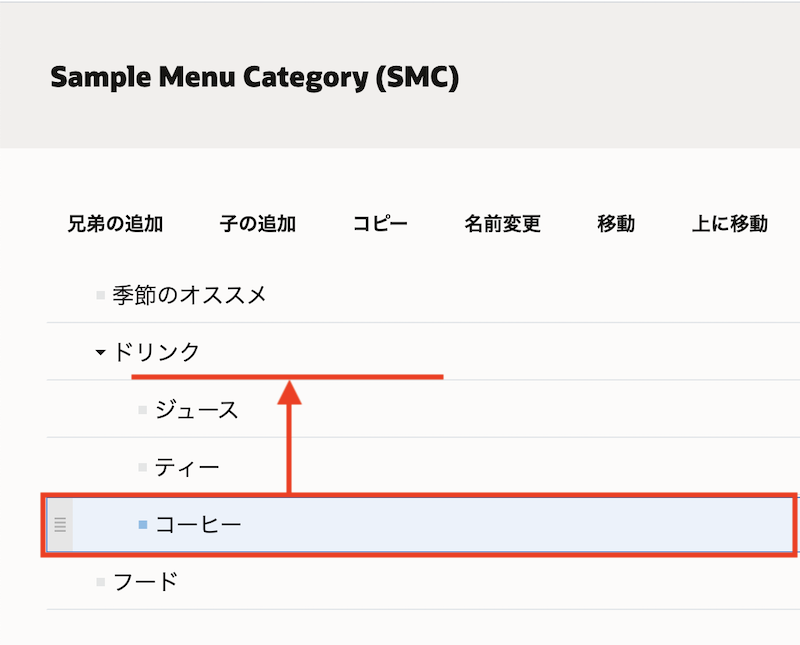
Task: Click the drag handle on the コーヒー row
Action: click(60, 524)
